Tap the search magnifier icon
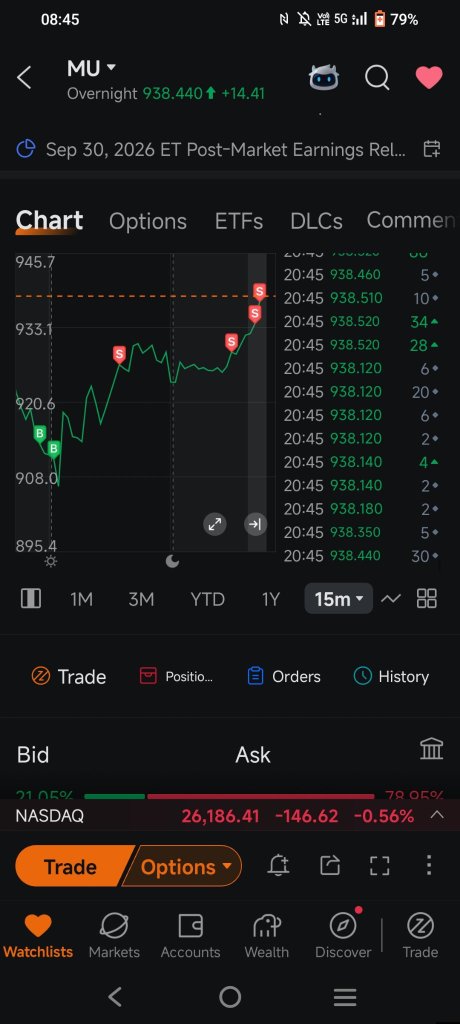460x1024 pixels. [377, 78]
